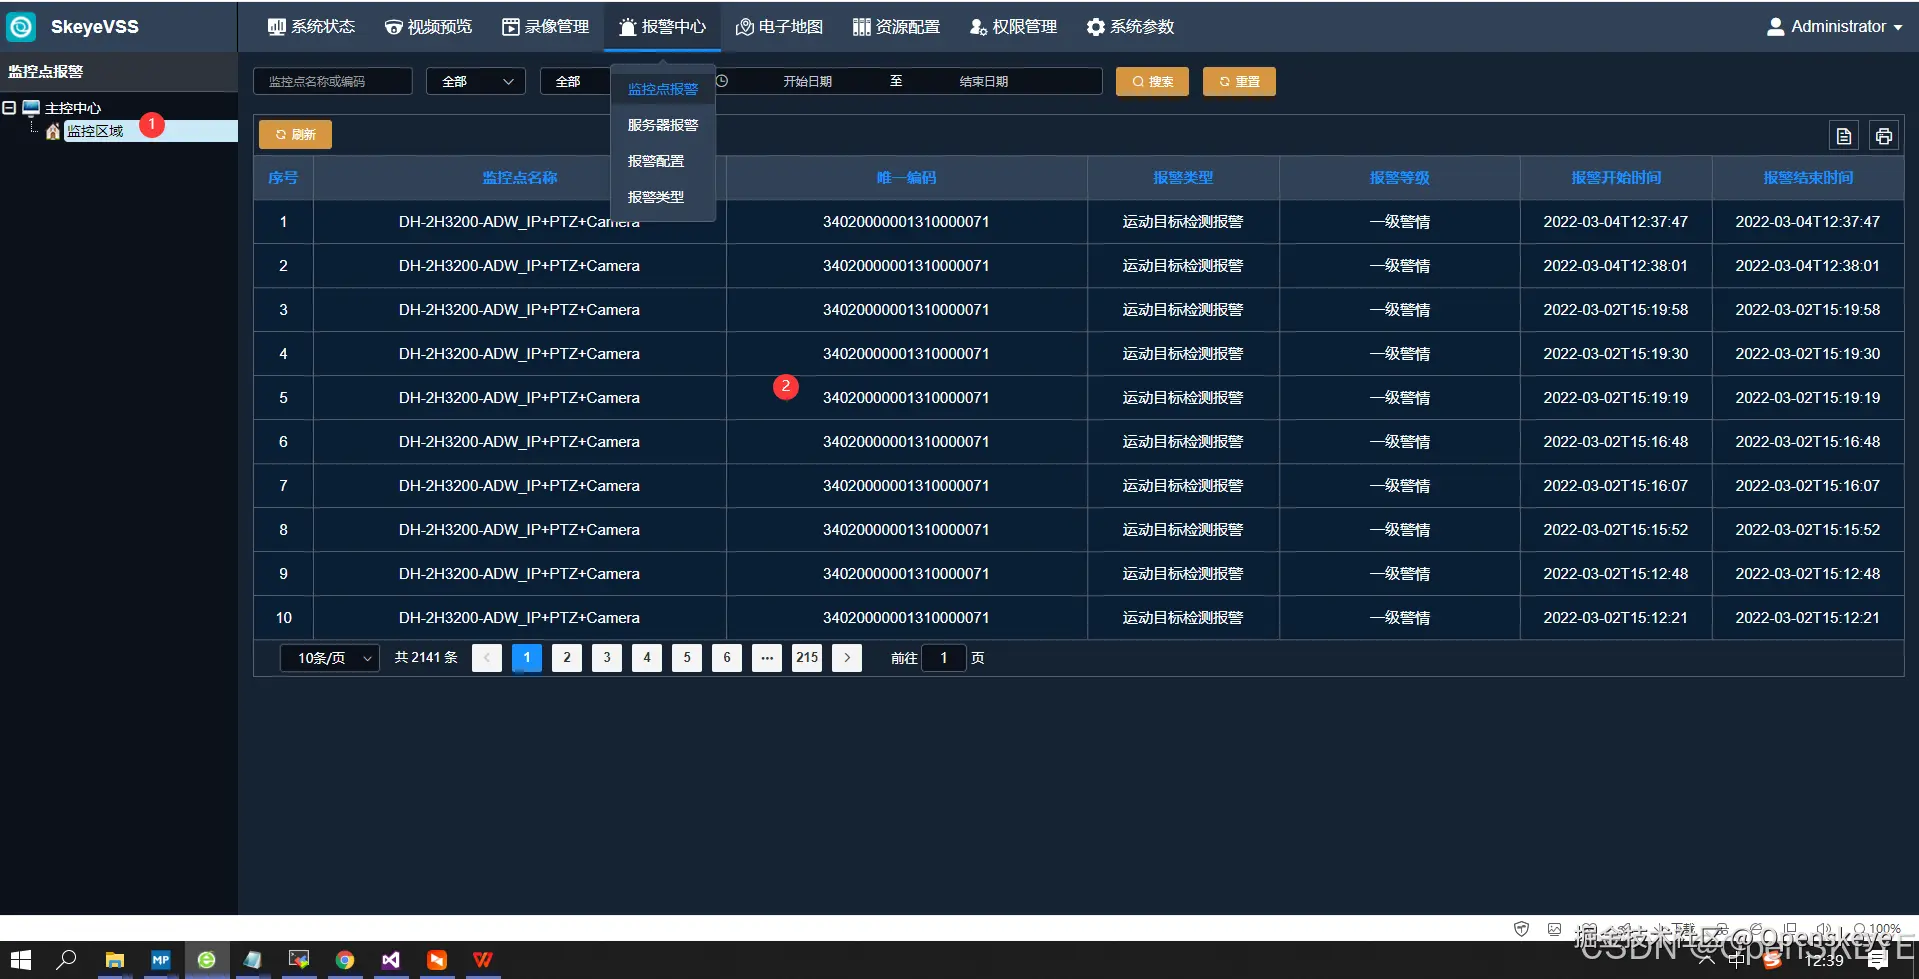Screen dimensions: 1919x979
Task: Open 报警中心 in the top navigation
Action: pyautogui.click(x=662, y=27)
